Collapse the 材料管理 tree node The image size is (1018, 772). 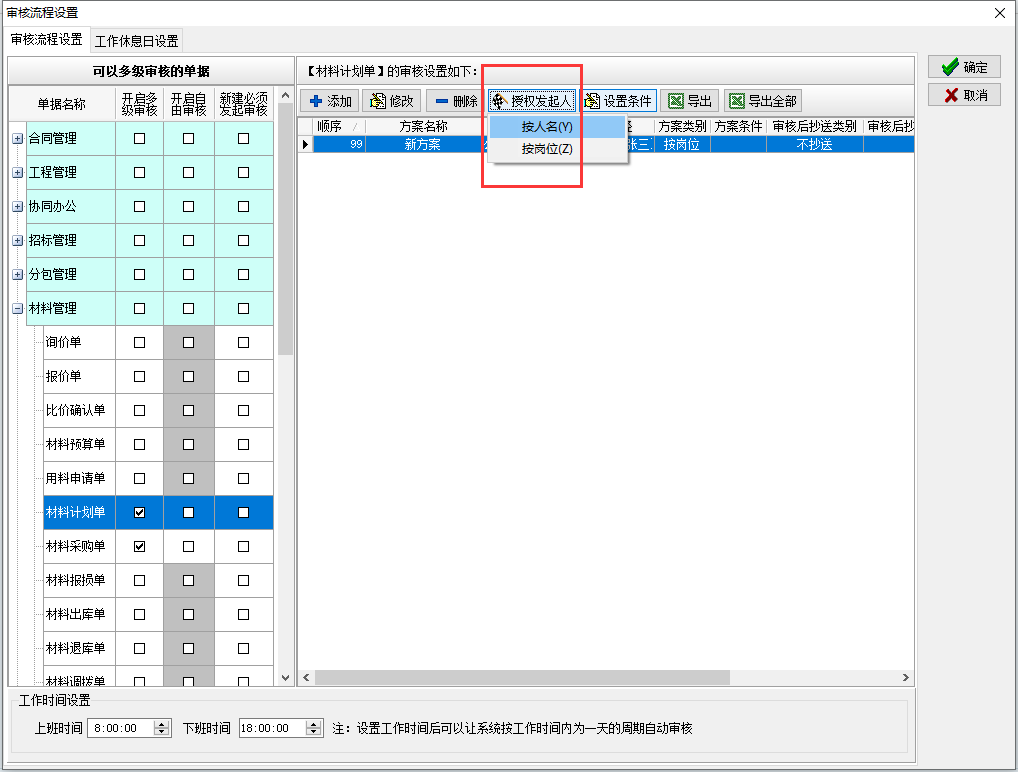pyautogui.click(x=16, y=308)
